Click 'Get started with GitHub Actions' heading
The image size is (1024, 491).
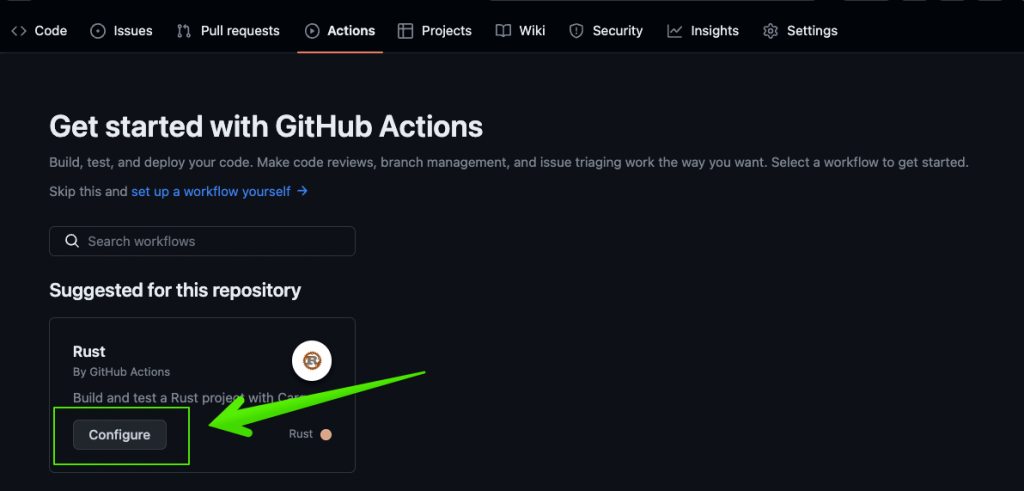(266, 127)
